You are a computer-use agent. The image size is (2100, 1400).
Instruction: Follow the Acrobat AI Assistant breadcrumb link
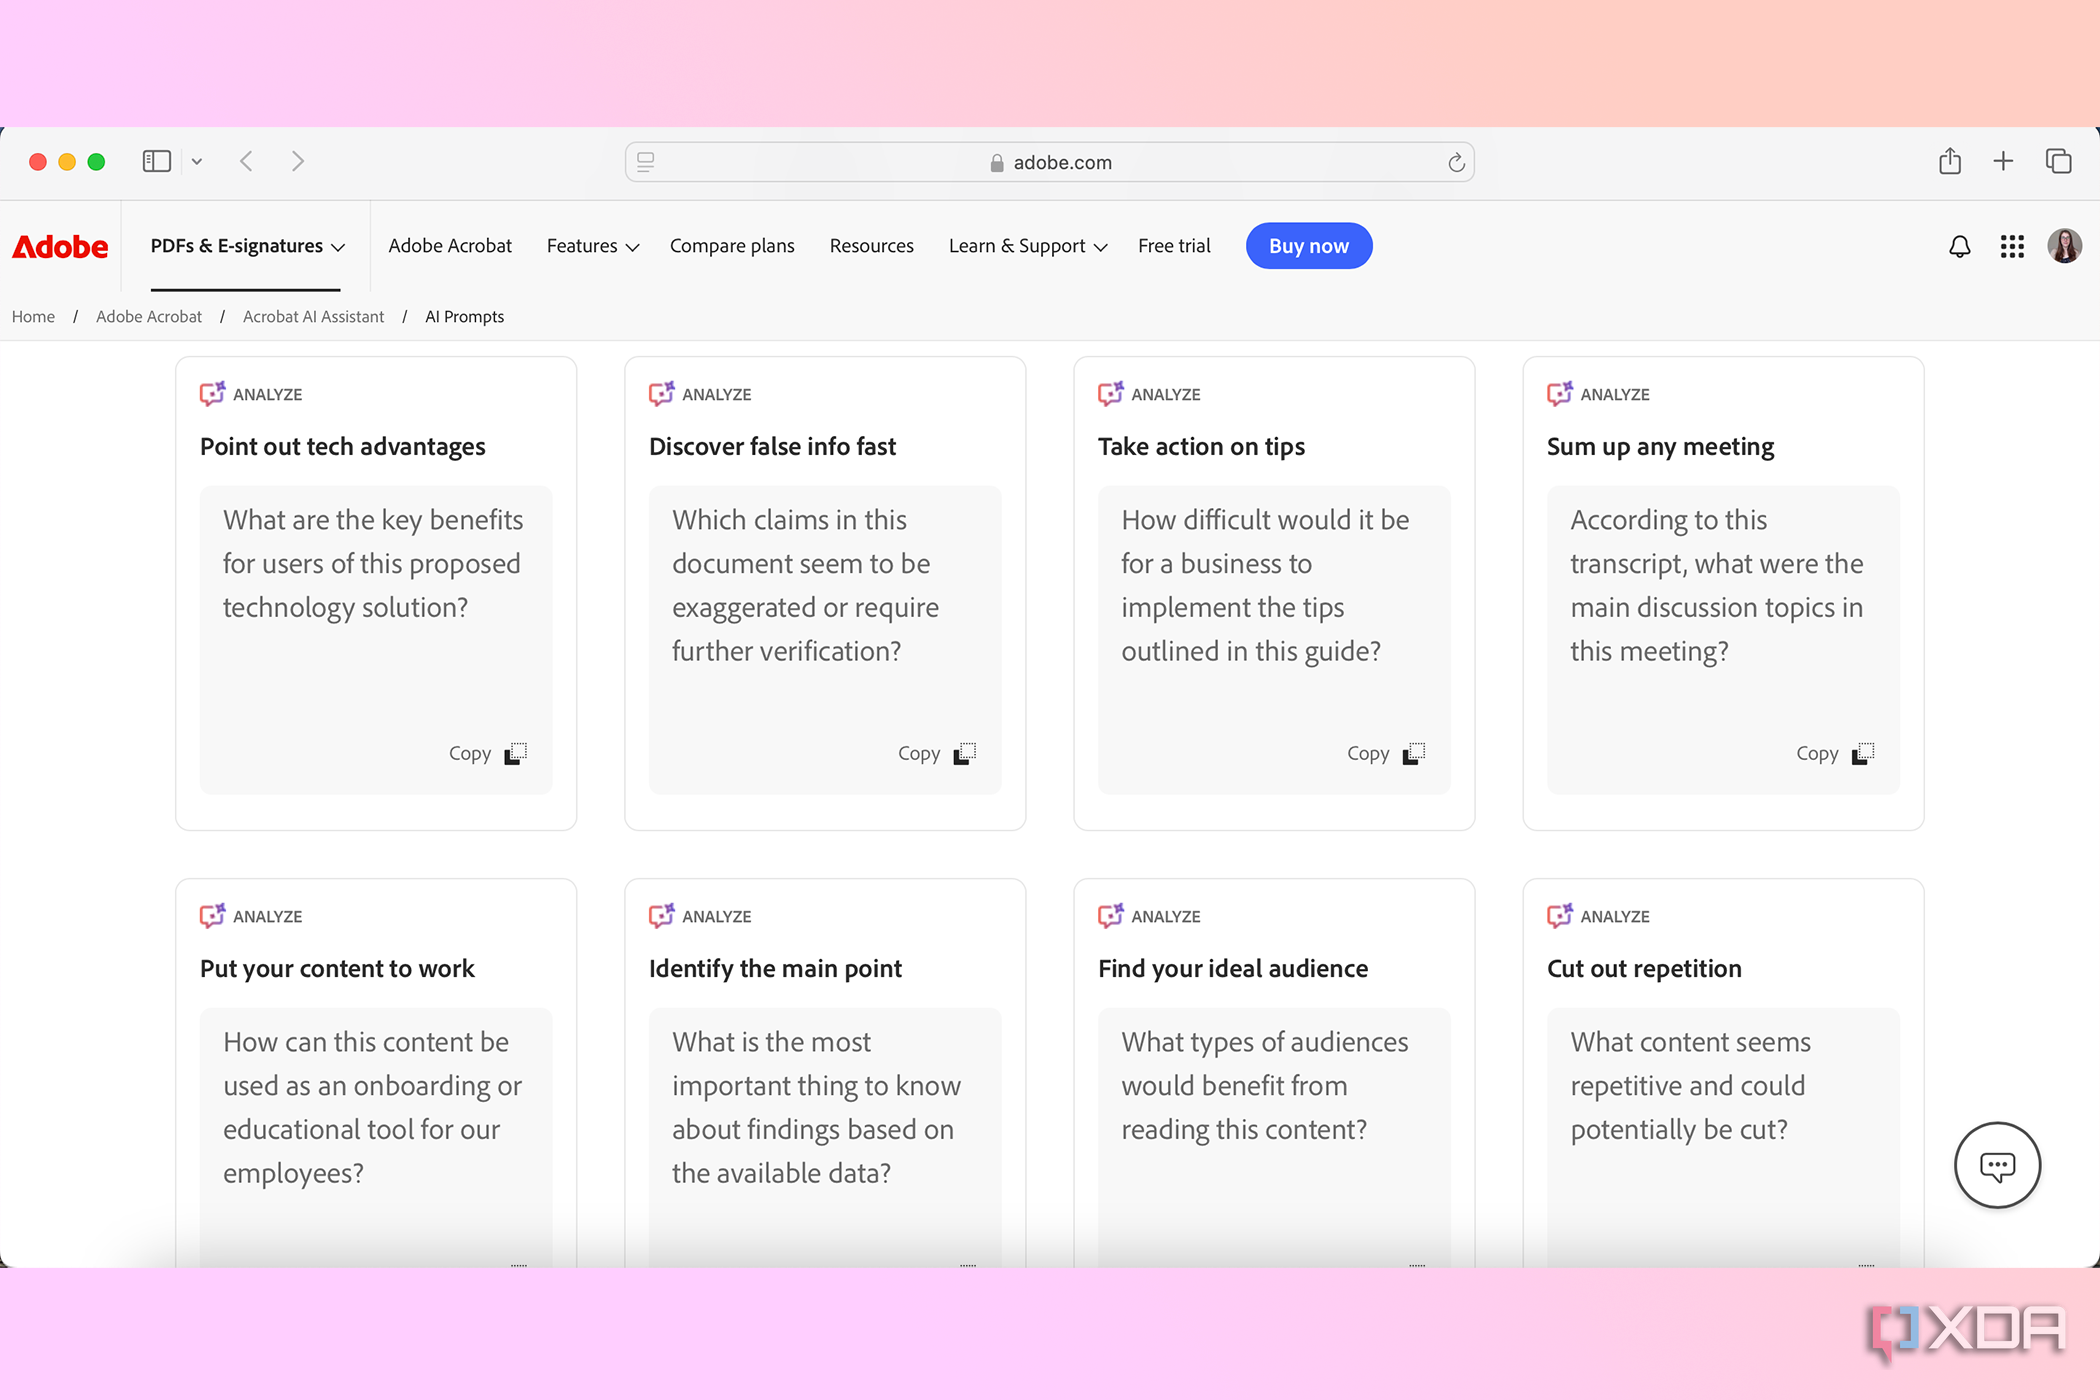tap(313, 317)
